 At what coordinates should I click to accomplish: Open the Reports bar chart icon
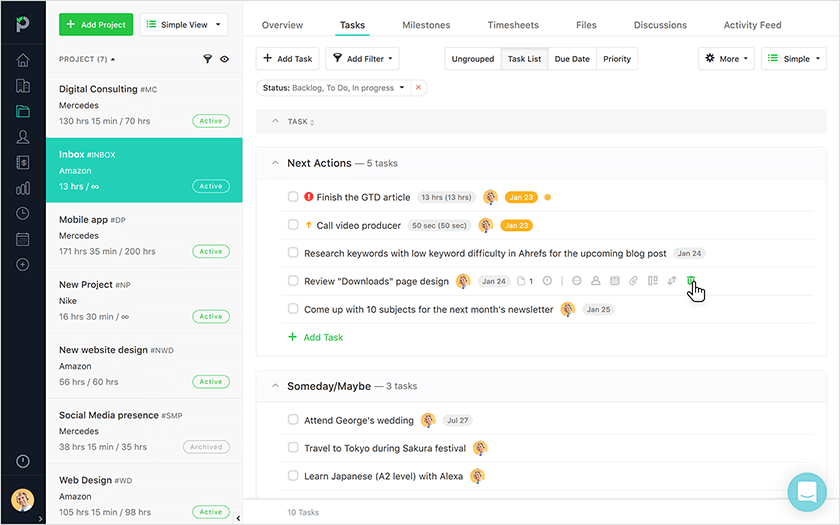click(x=22, y=188)
